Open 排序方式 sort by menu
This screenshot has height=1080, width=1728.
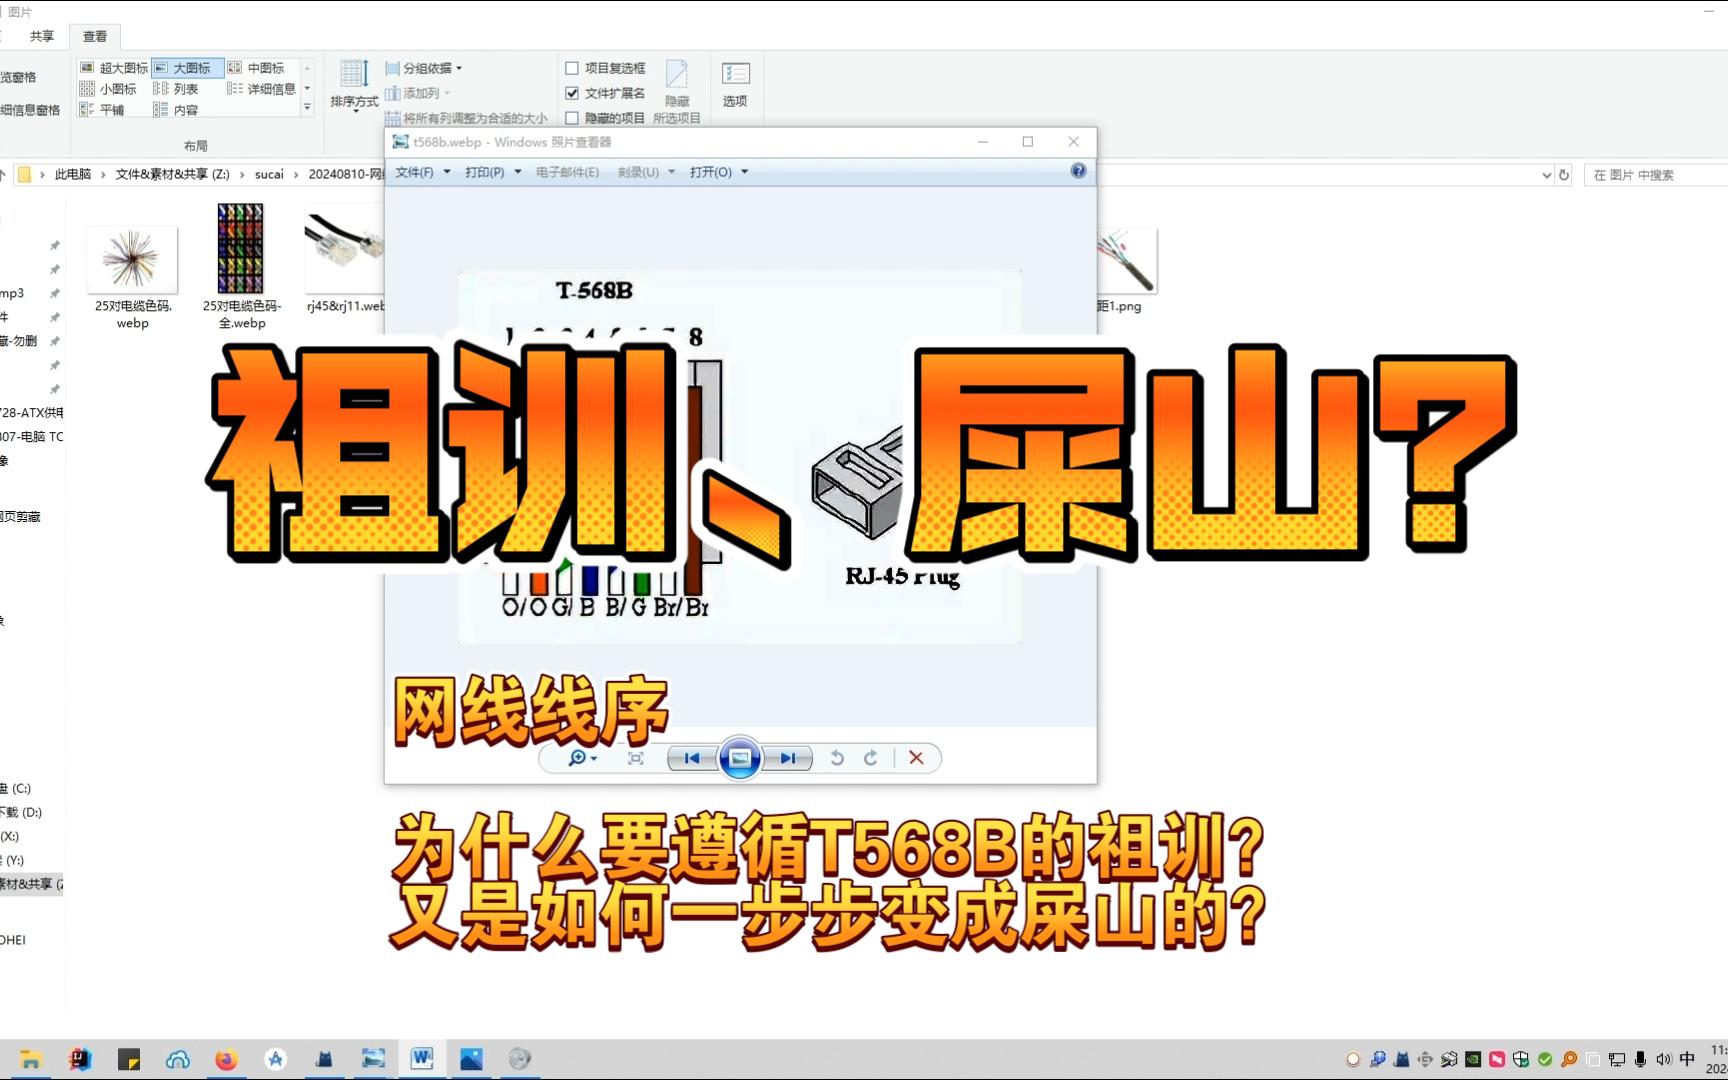tap(354, 85)
